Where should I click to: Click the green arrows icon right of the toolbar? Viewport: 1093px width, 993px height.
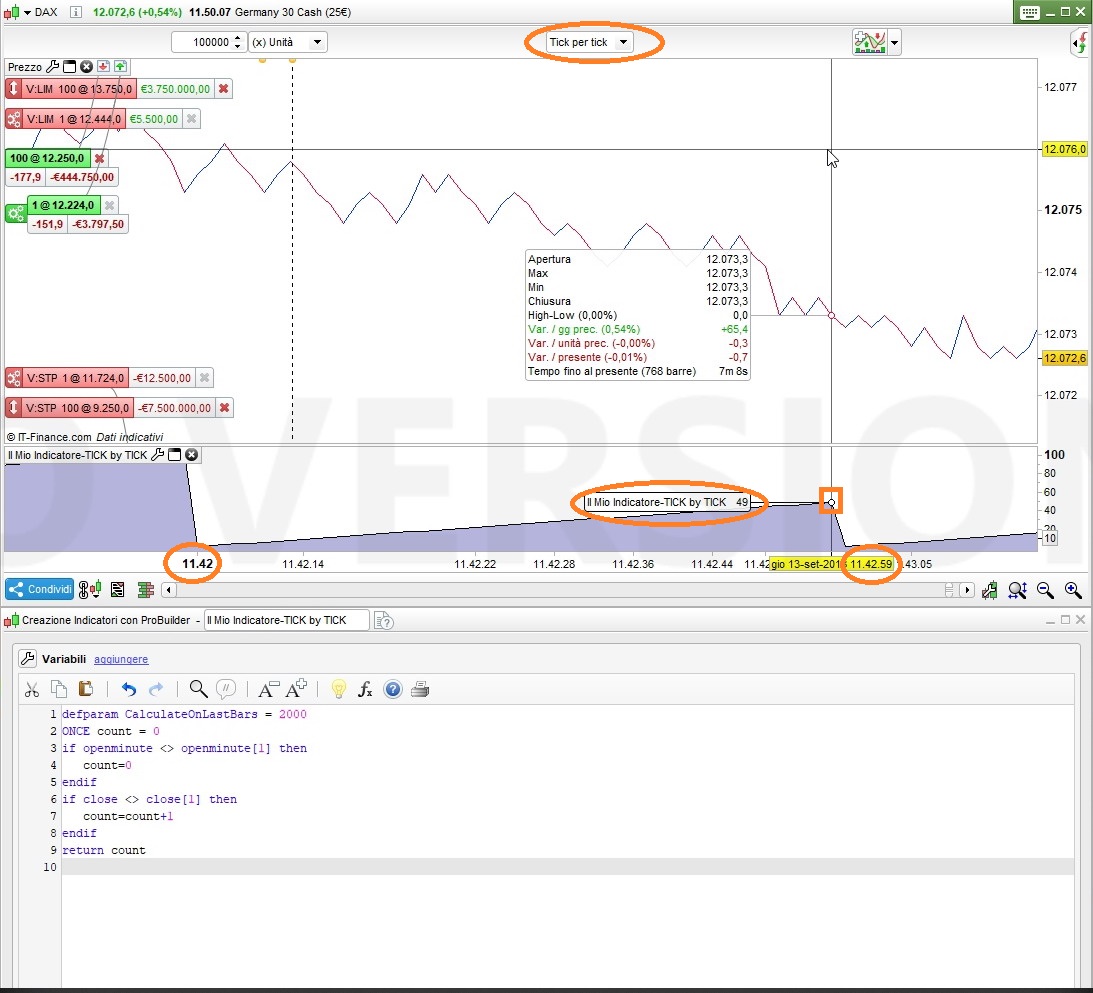point(1079,44)
